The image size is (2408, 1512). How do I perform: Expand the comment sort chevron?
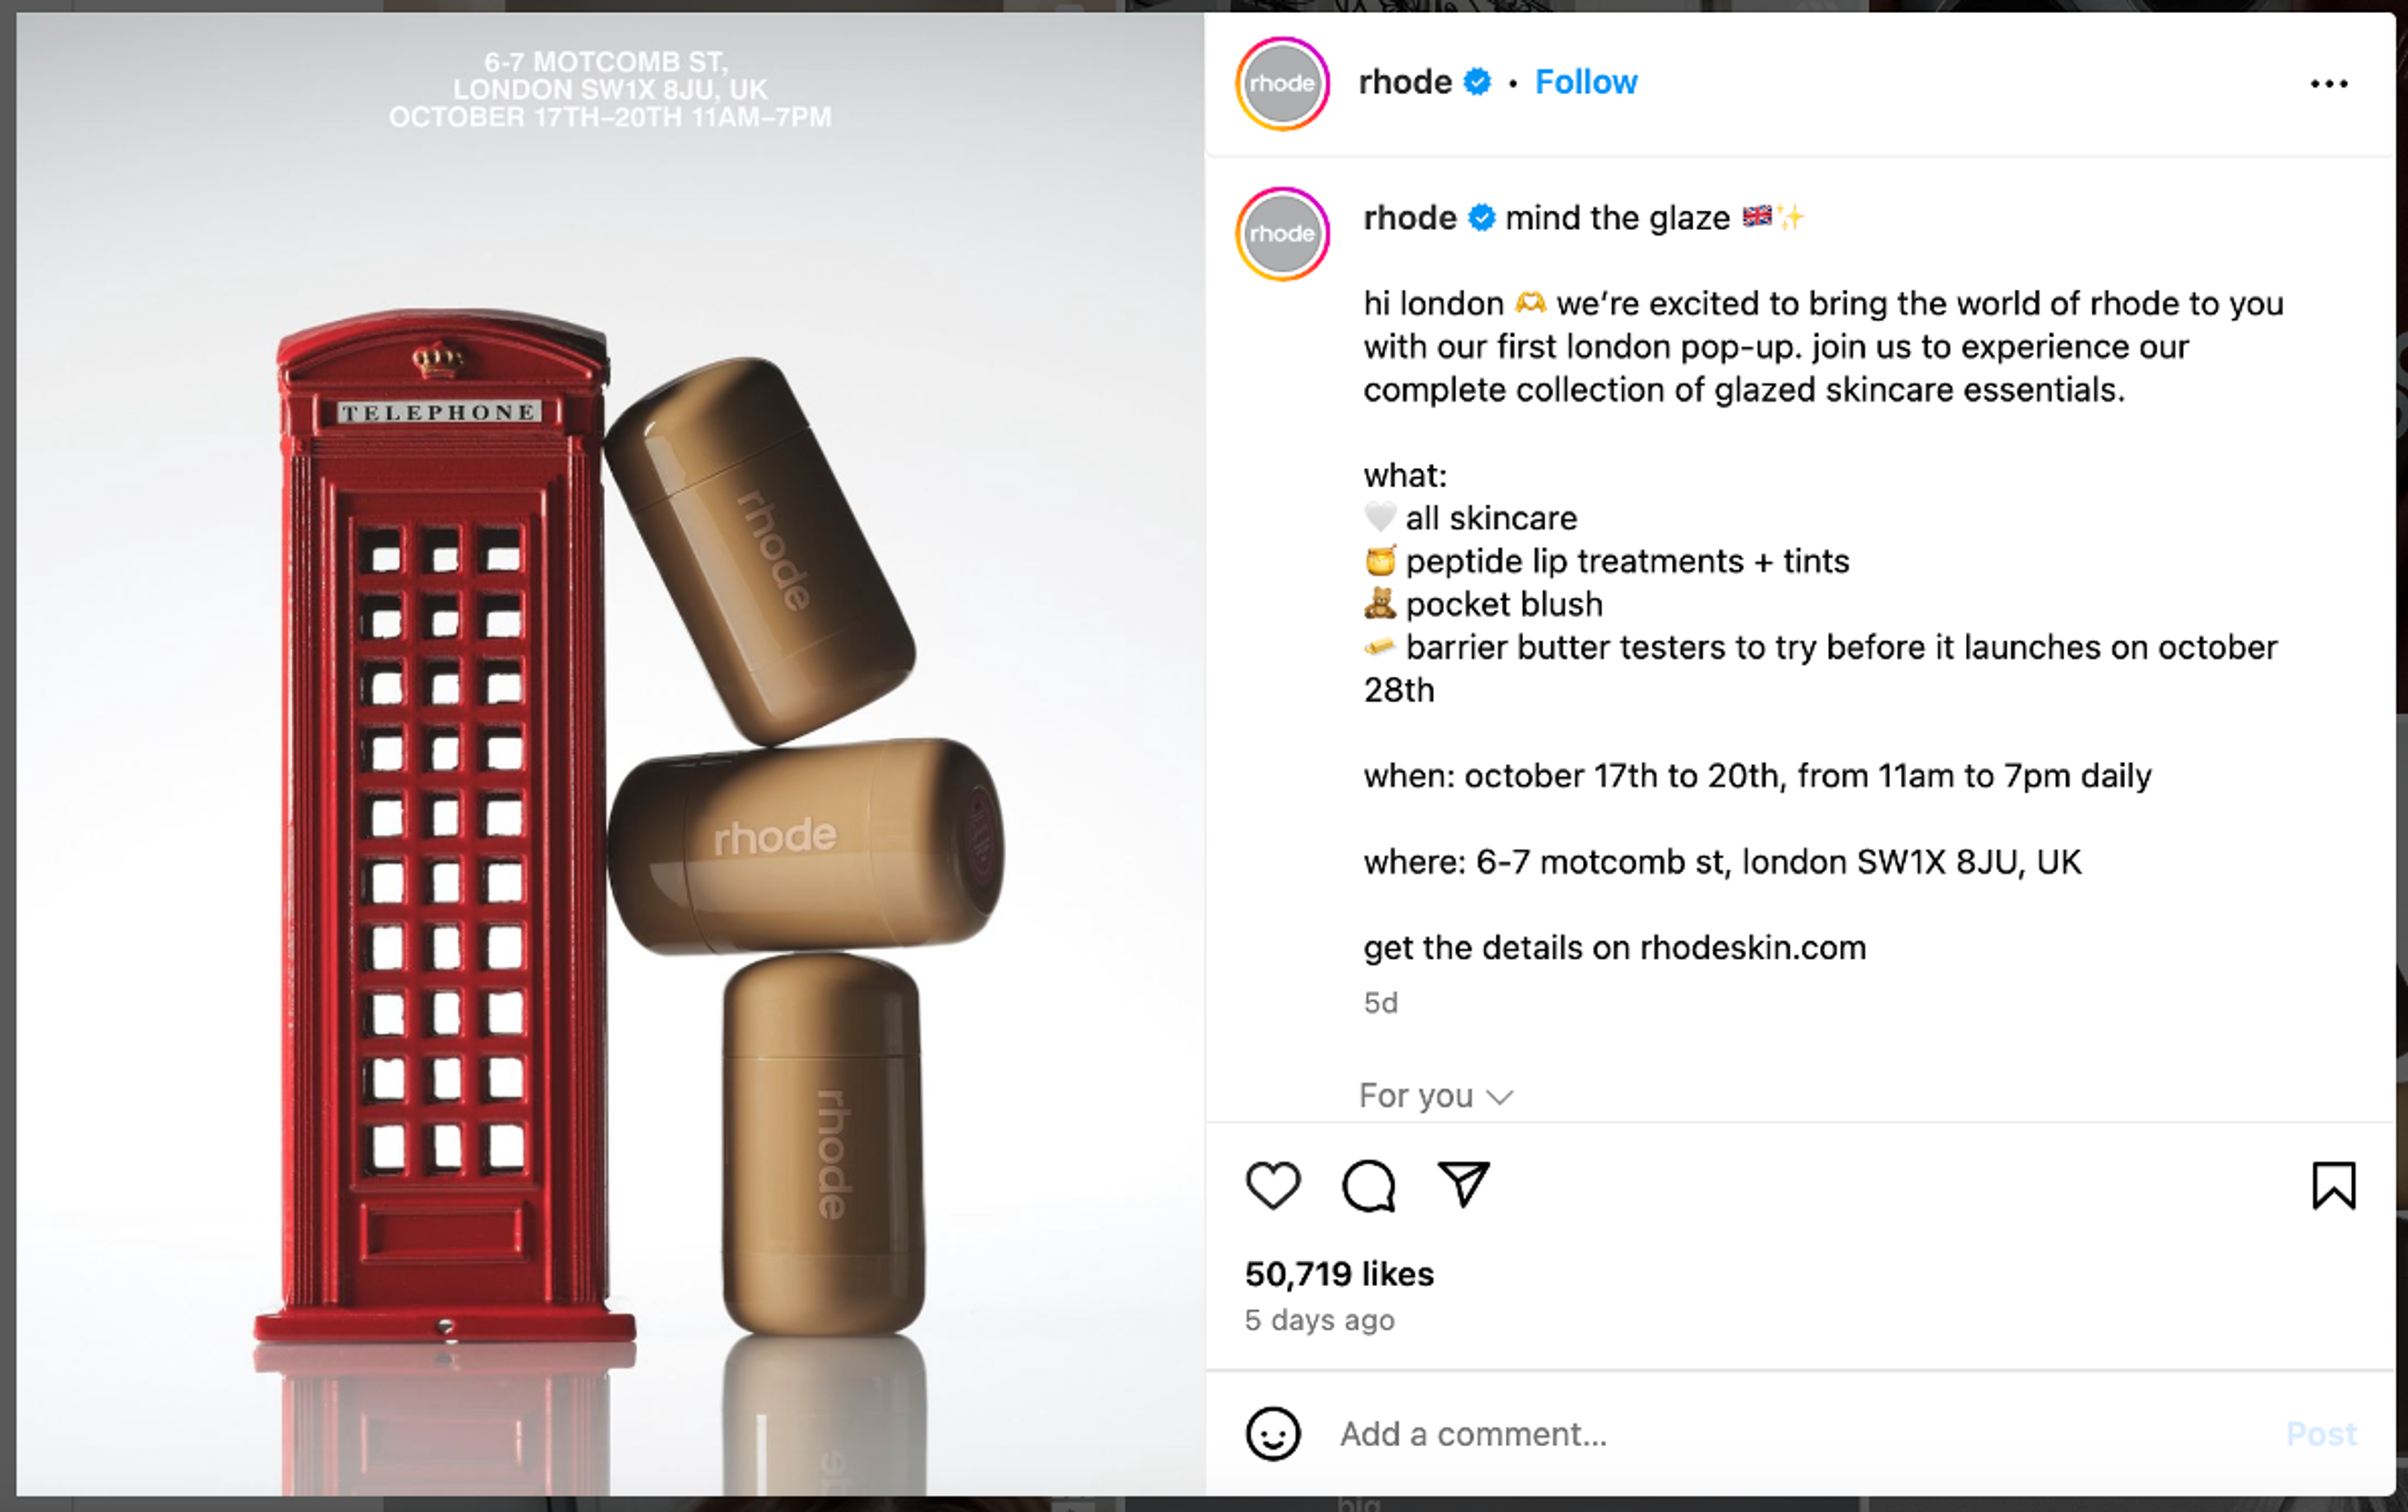(1500, 1097)
